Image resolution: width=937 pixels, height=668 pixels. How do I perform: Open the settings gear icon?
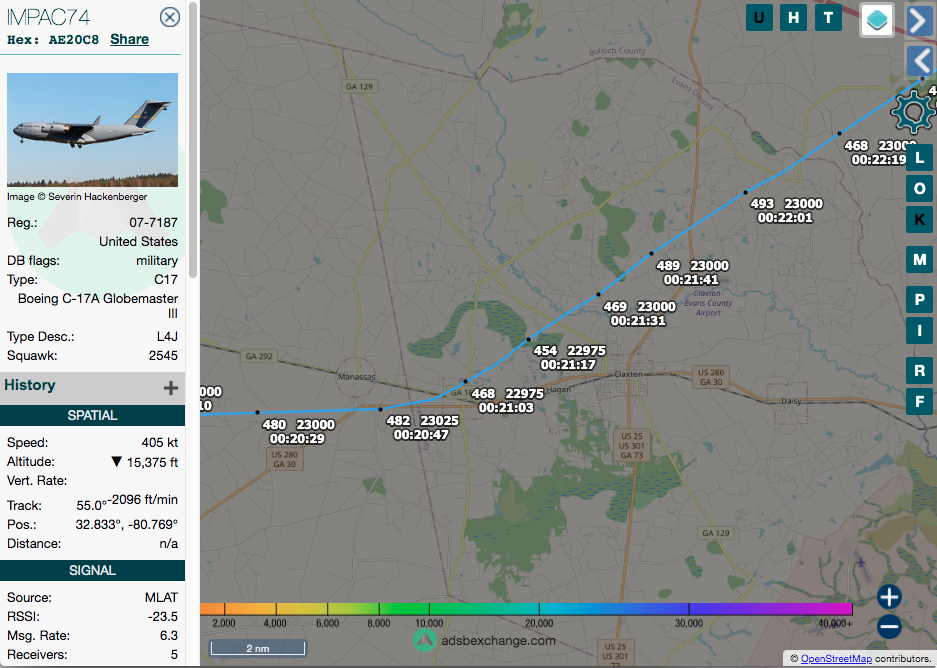[912, 112]
